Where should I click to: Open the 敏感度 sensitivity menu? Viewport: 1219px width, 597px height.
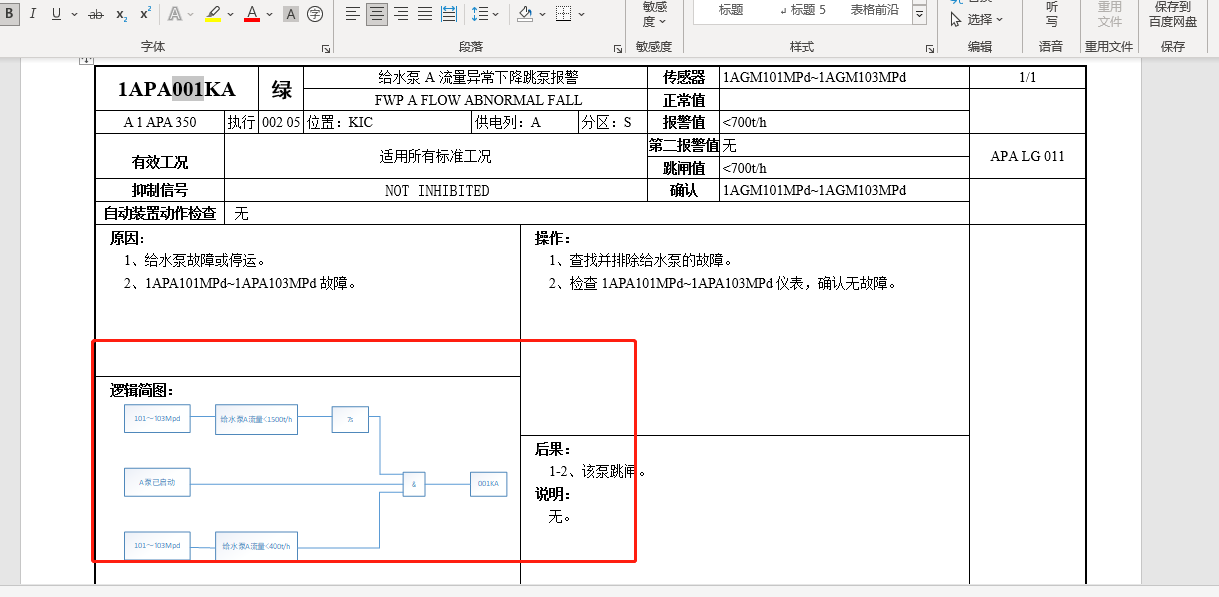(654, 14)
